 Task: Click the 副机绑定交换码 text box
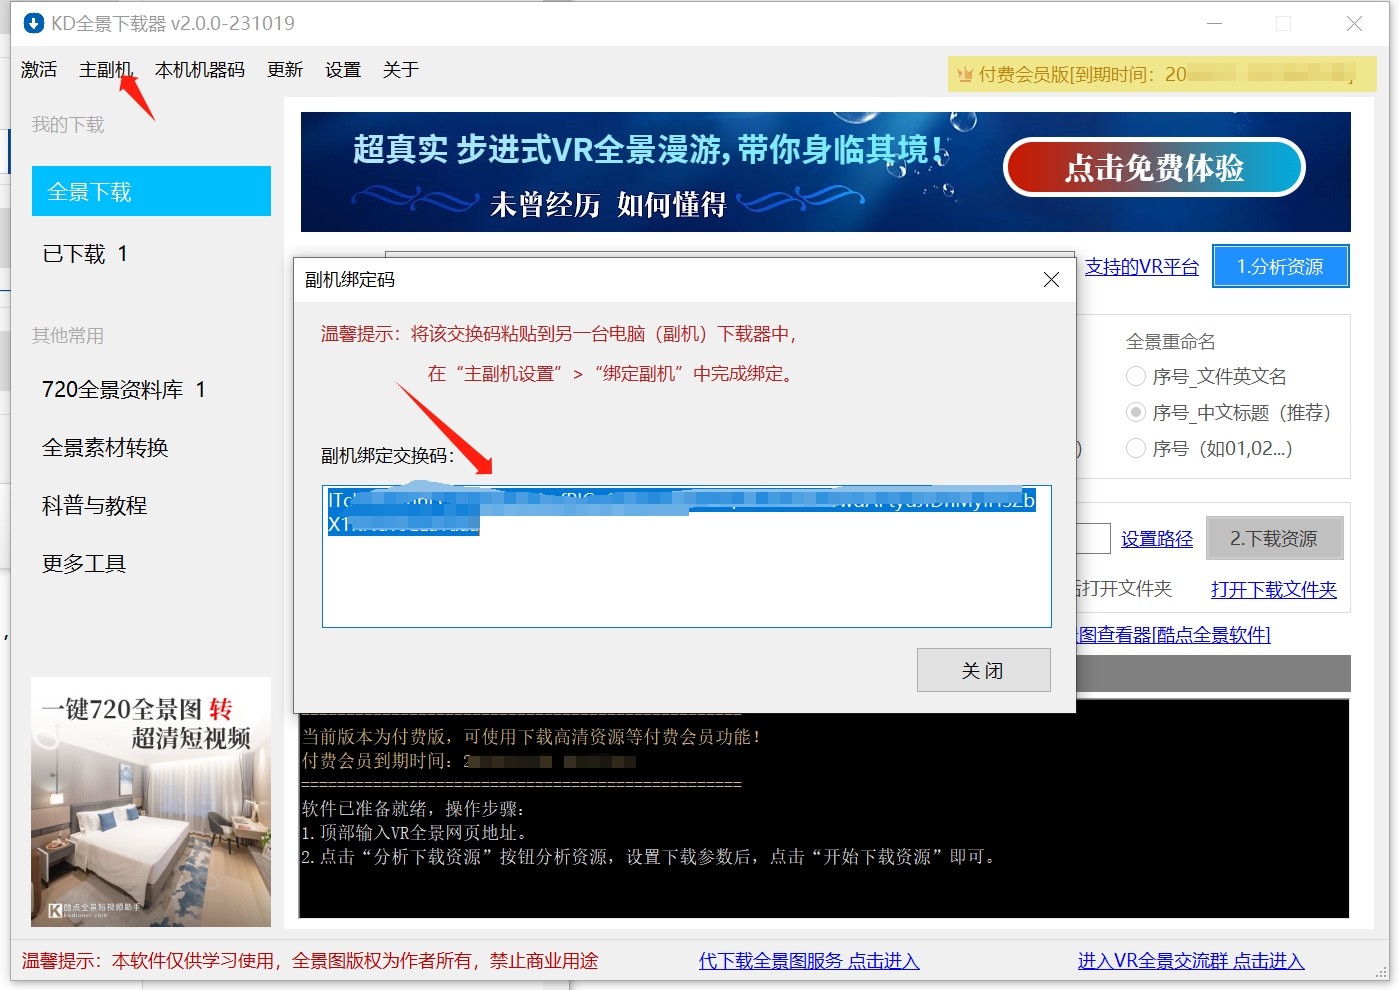tap(686, 557)
